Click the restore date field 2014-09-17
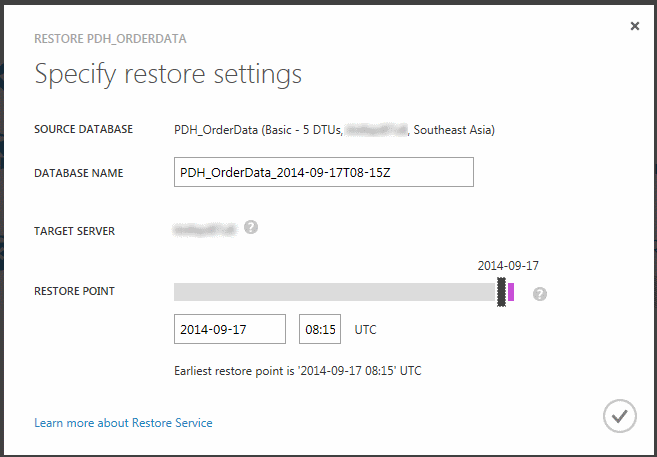 pos(229,329)
